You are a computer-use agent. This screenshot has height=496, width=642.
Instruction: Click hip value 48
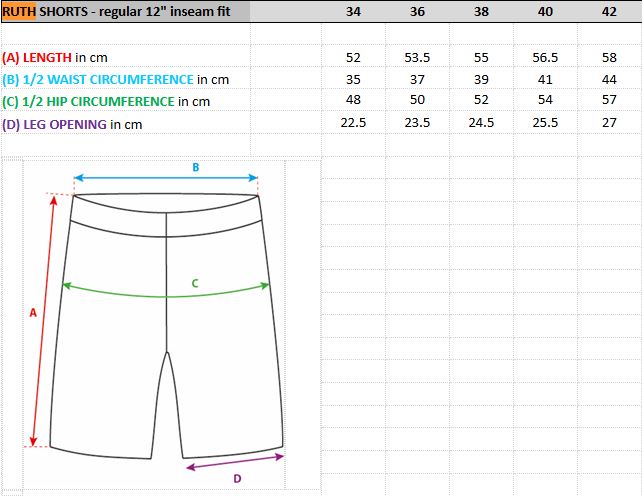click(x=353, y=100)
